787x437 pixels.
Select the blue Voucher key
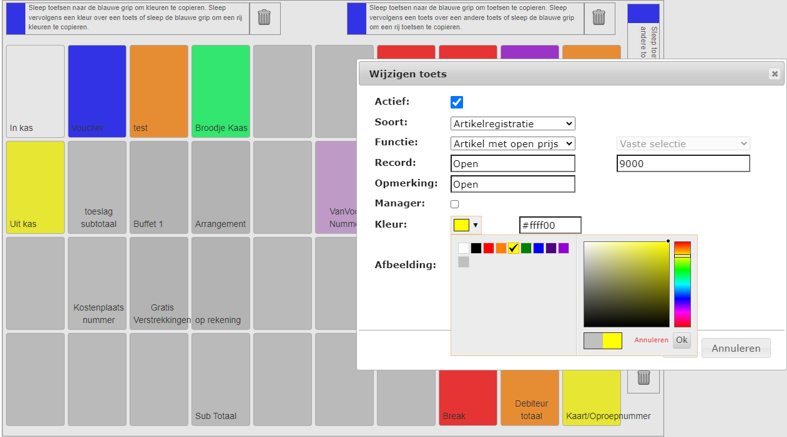pos(97,91)
